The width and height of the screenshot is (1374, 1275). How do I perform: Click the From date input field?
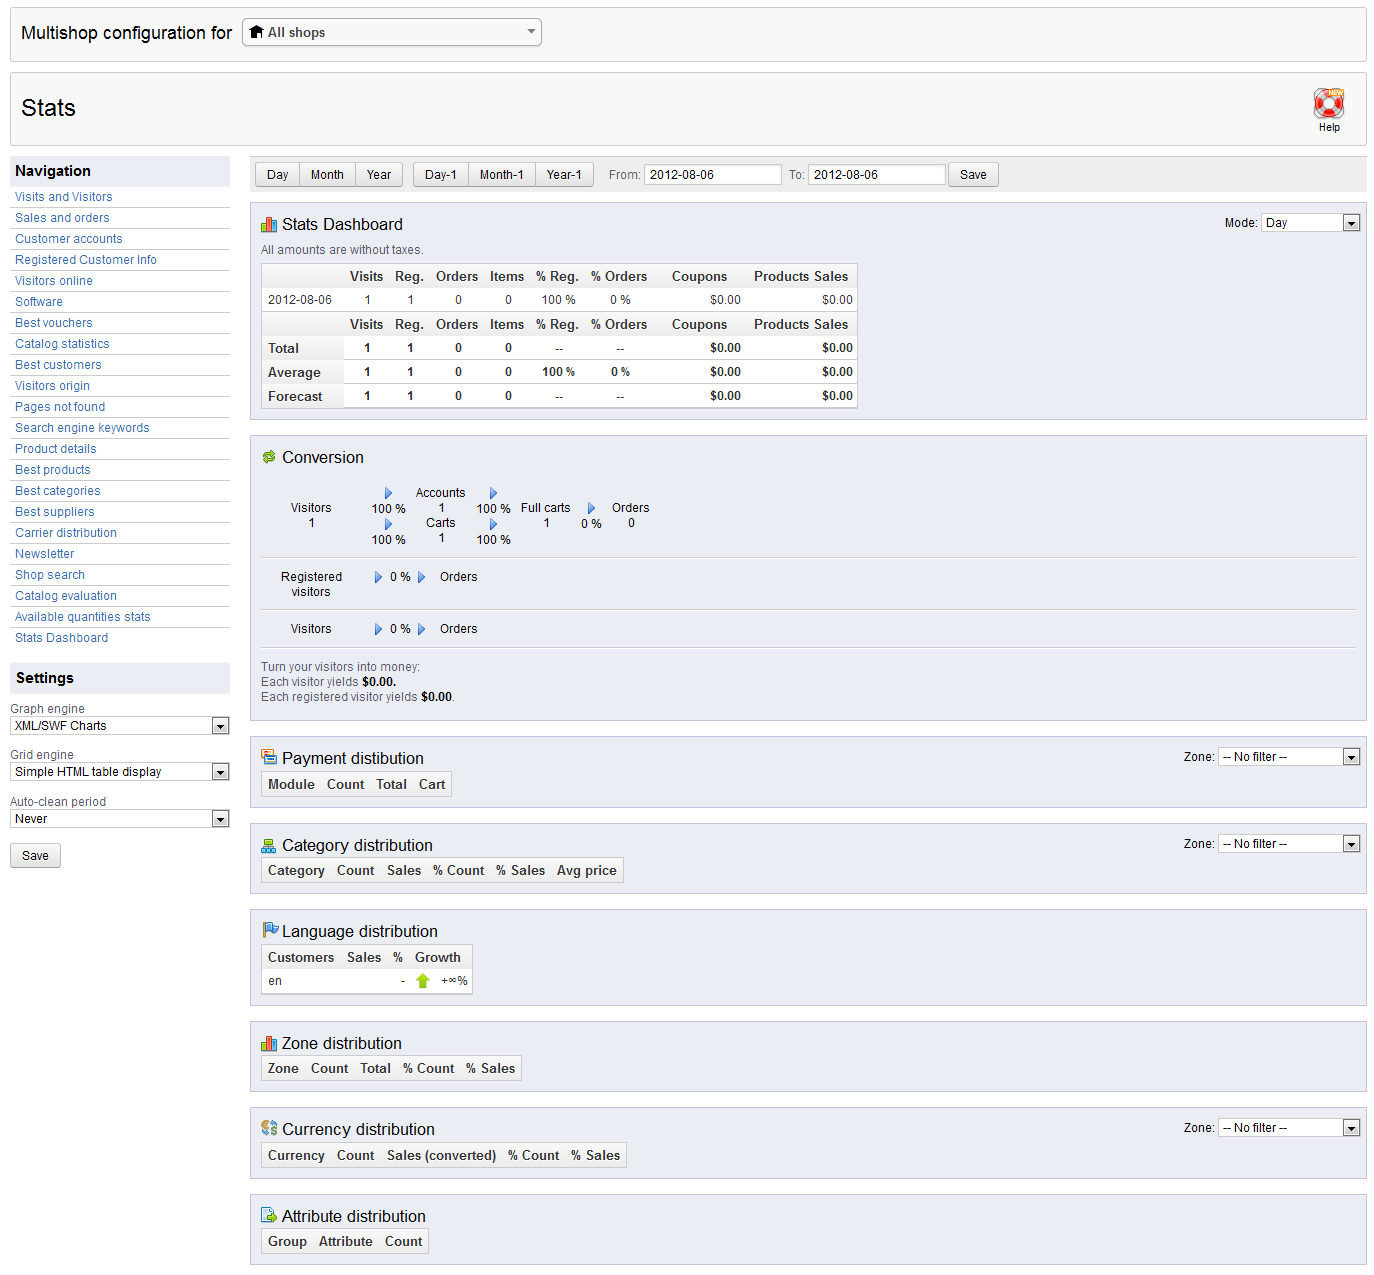[x=712, y=174]
